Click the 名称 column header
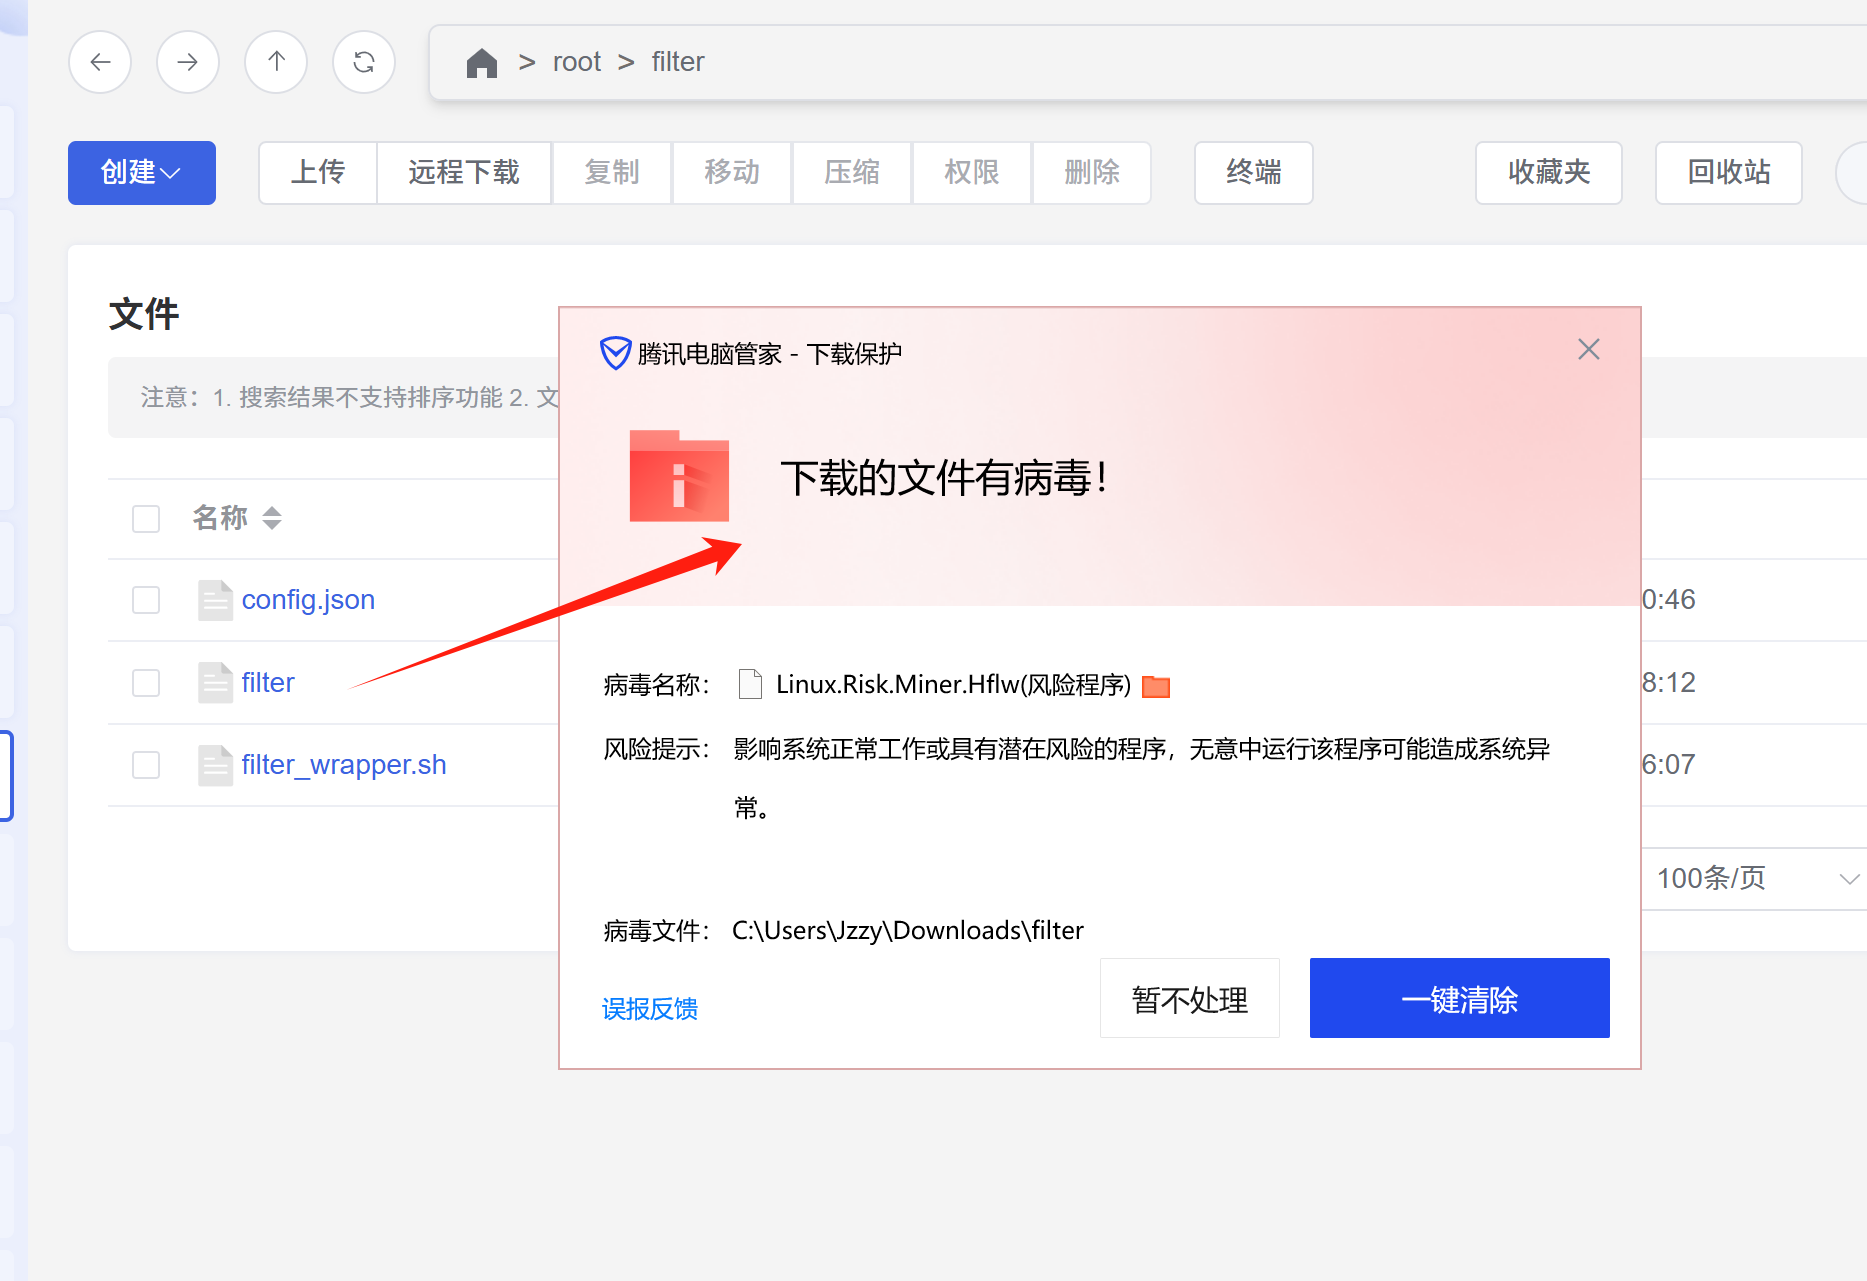The height and width of the screenshot is (1281, 1867). click(220, 518)
